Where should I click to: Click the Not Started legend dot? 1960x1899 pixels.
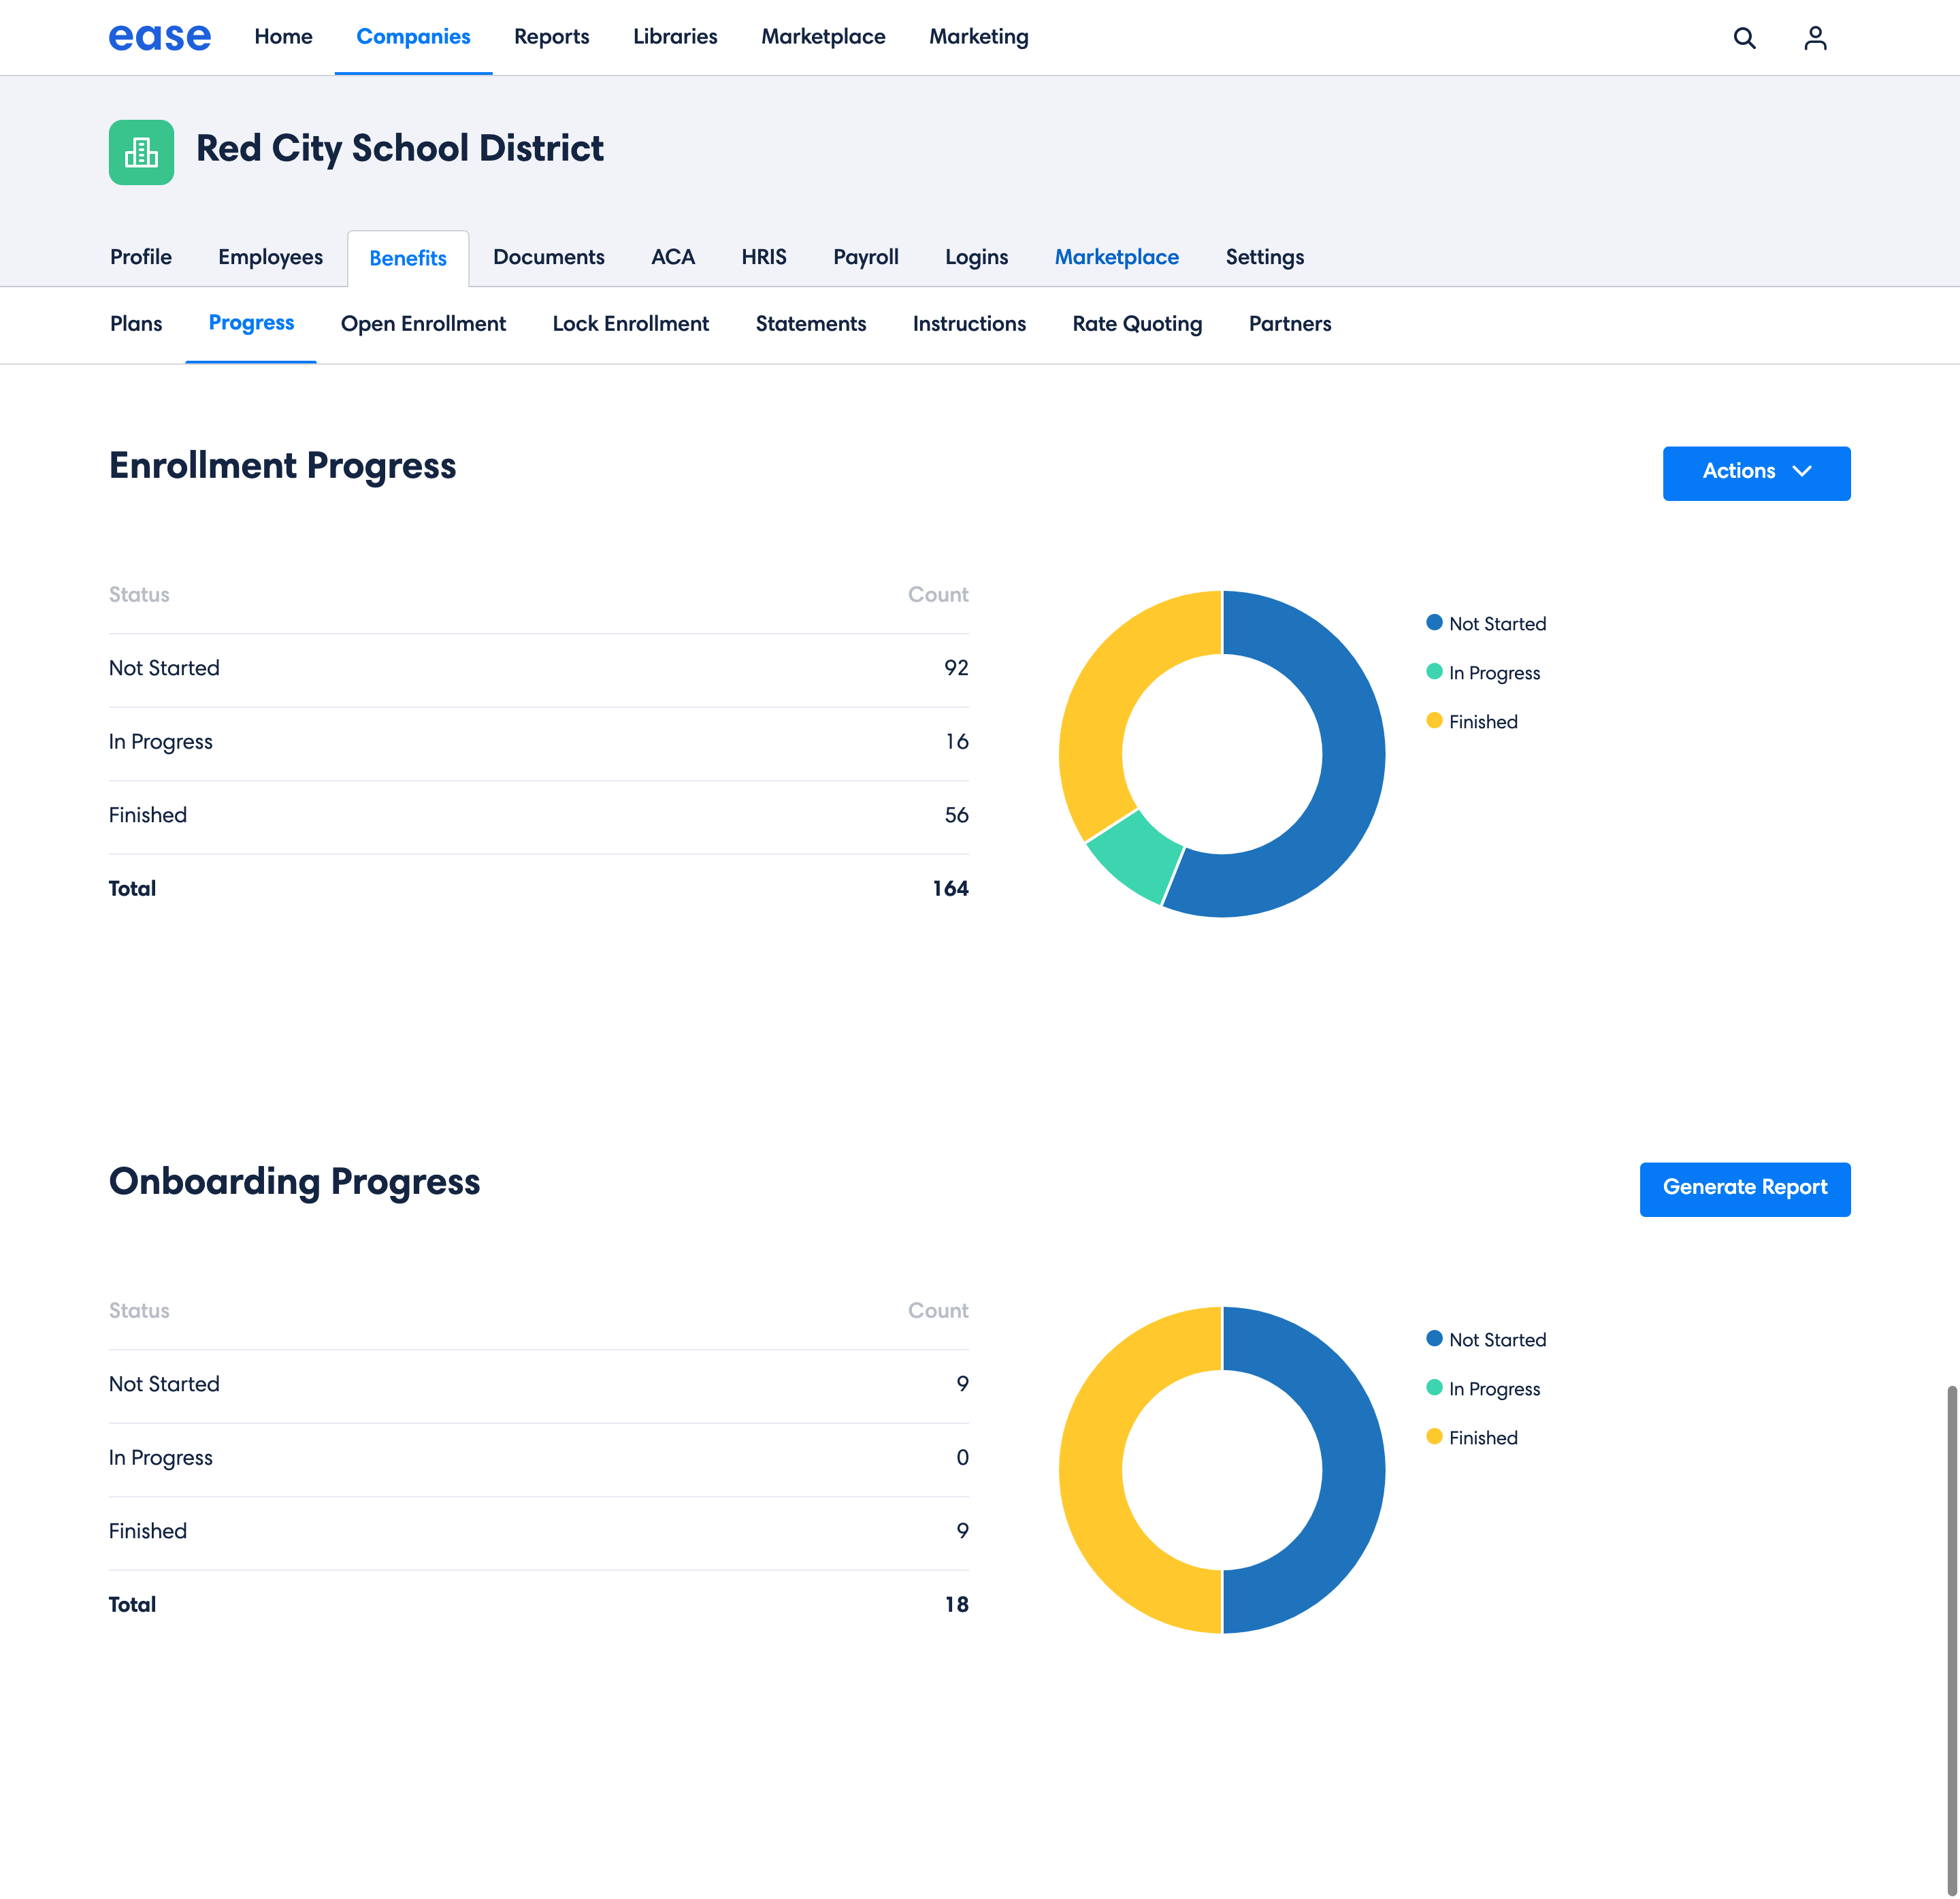(x=1434, y=622)
